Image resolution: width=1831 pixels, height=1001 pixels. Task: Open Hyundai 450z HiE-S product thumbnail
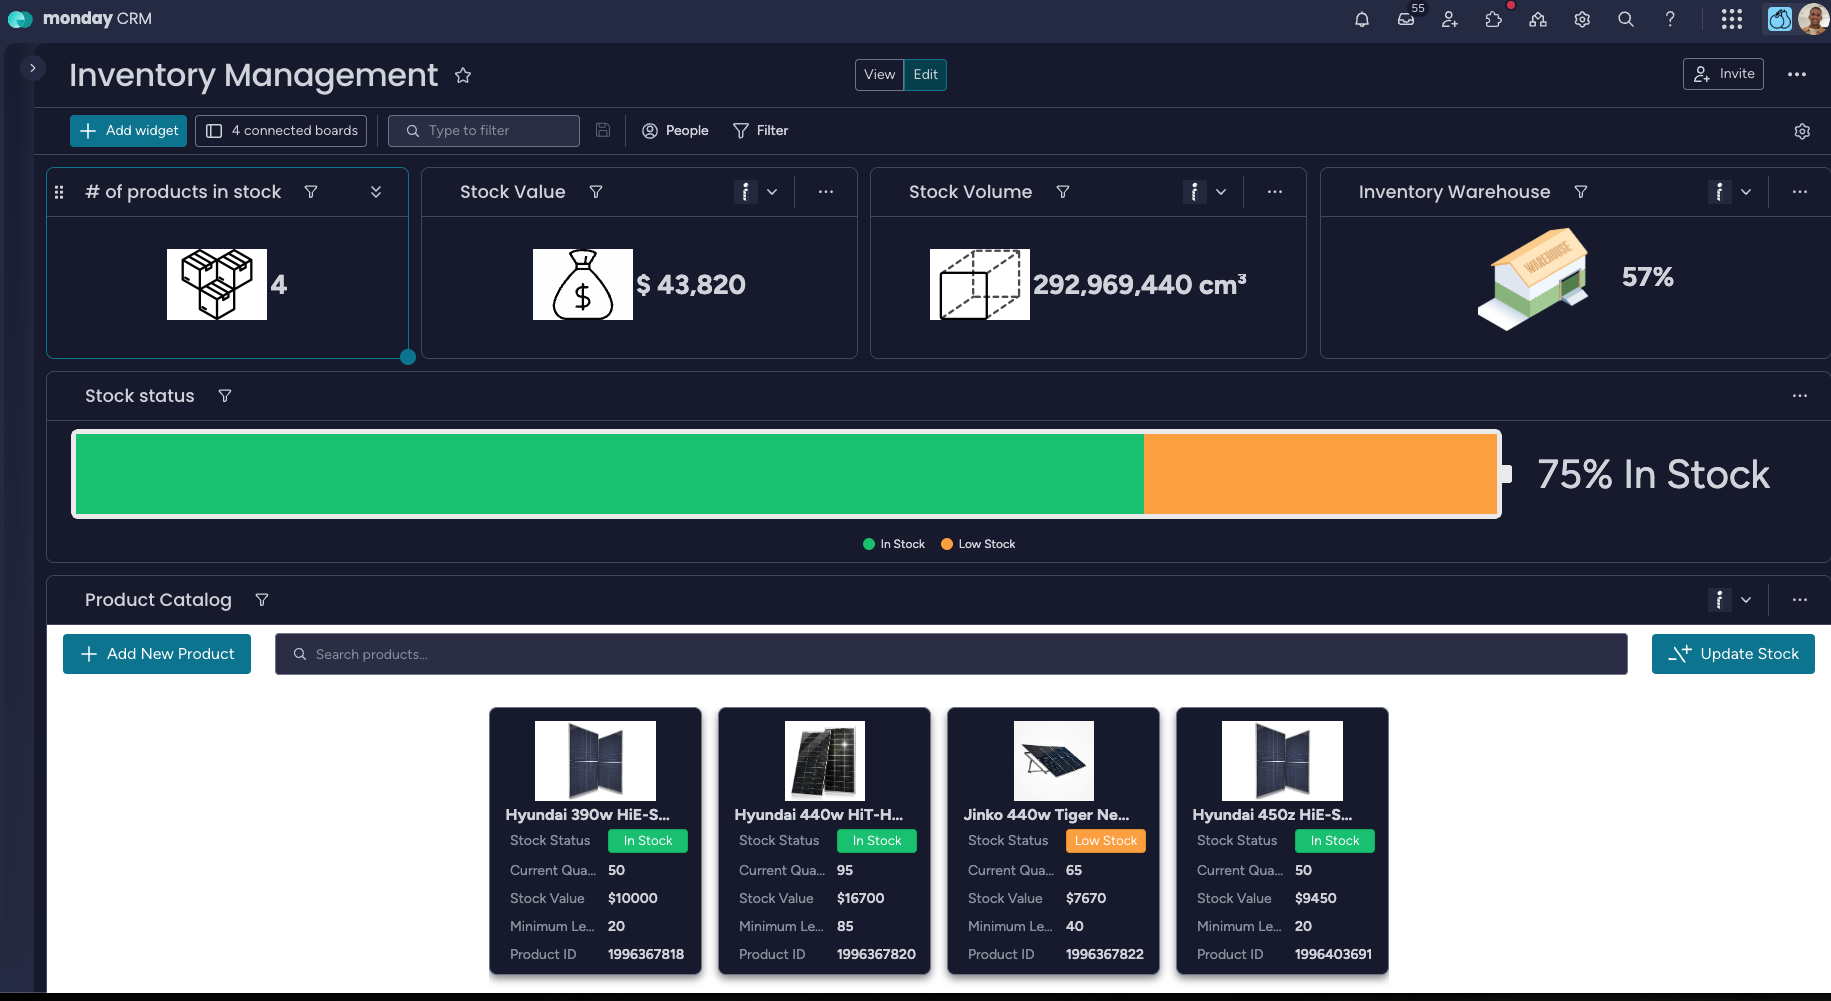click(1282, 761)
